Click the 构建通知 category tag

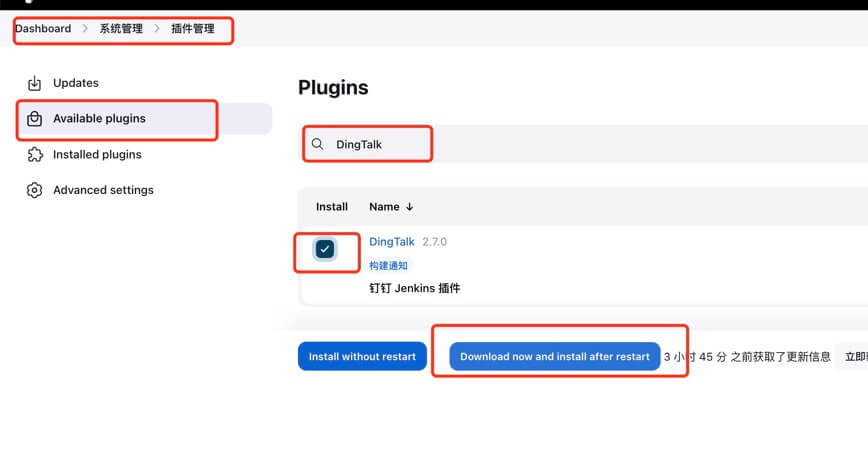389,266
